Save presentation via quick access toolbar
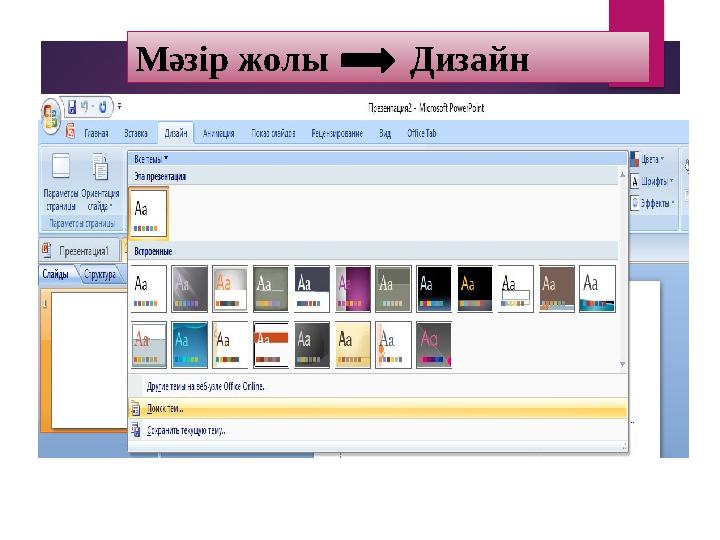This screenshot has width=720, height=540. point(72,107)
